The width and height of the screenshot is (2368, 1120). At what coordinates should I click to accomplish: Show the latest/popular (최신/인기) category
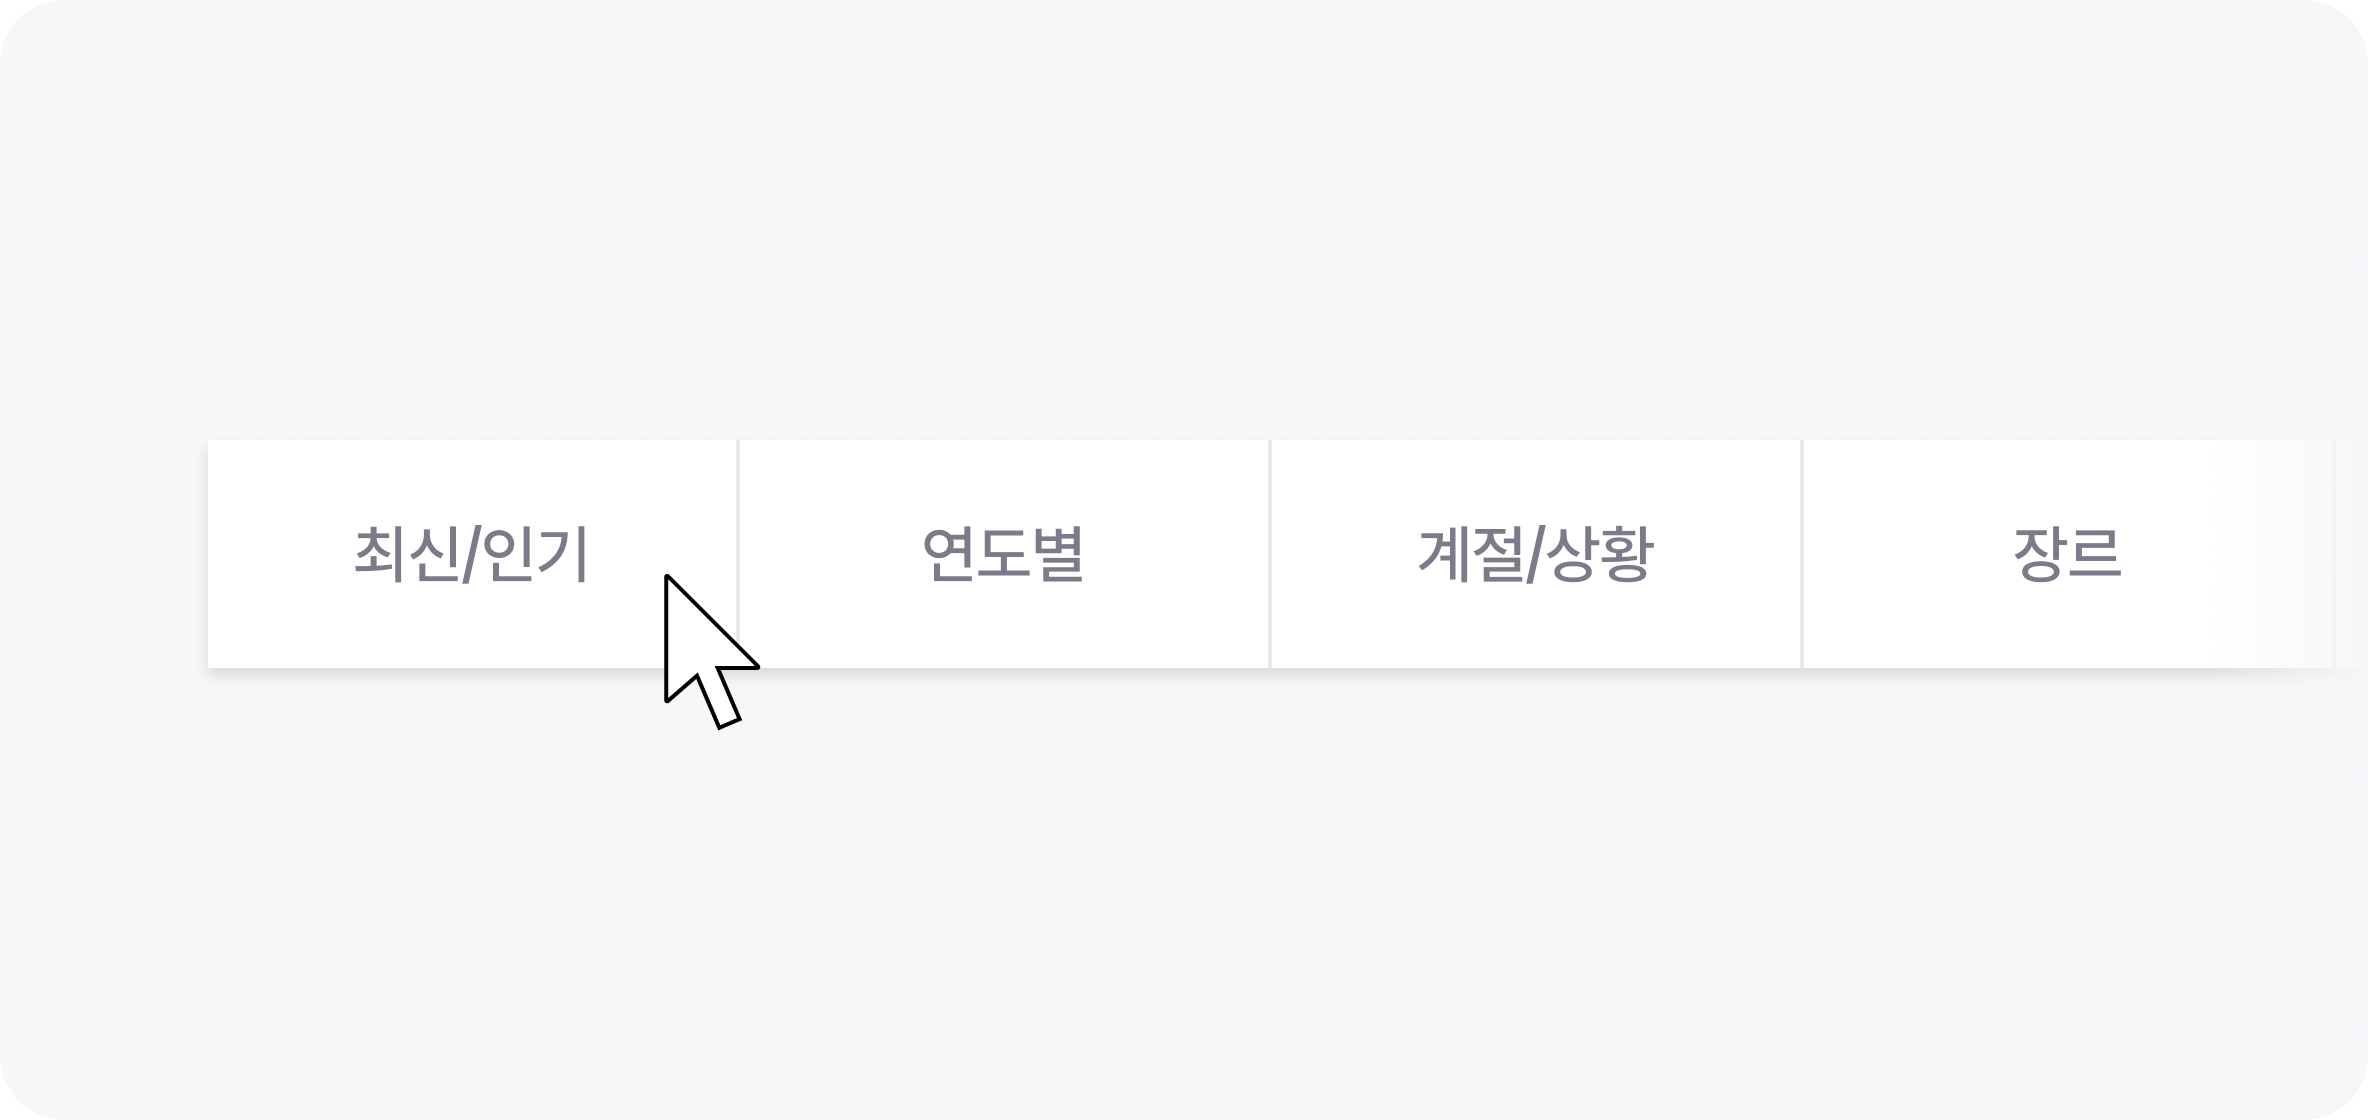point(471,554)
